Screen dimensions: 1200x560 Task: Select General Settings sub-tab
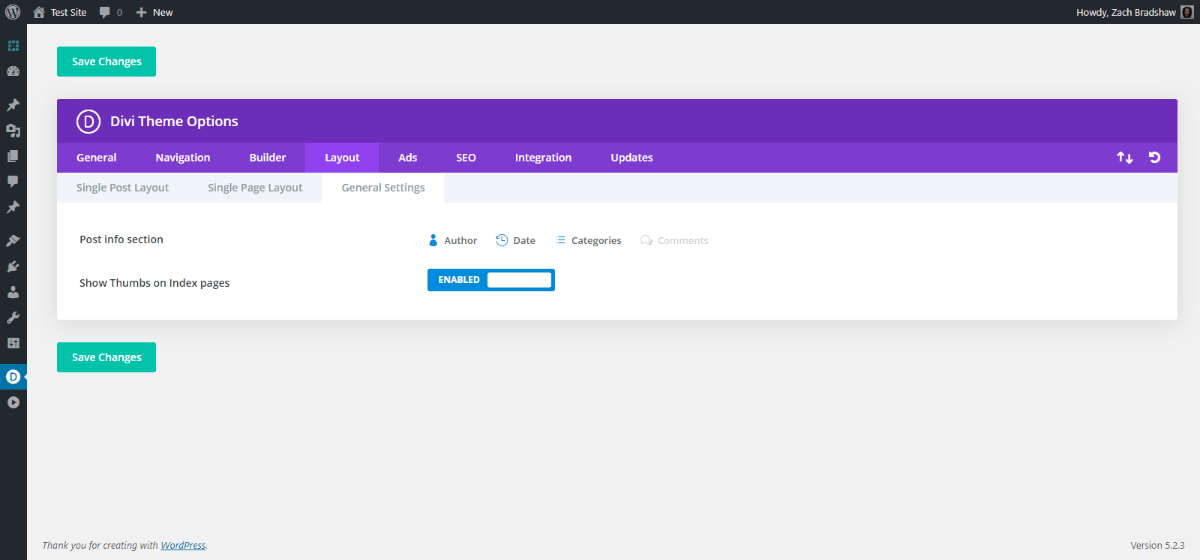[383, 188]
